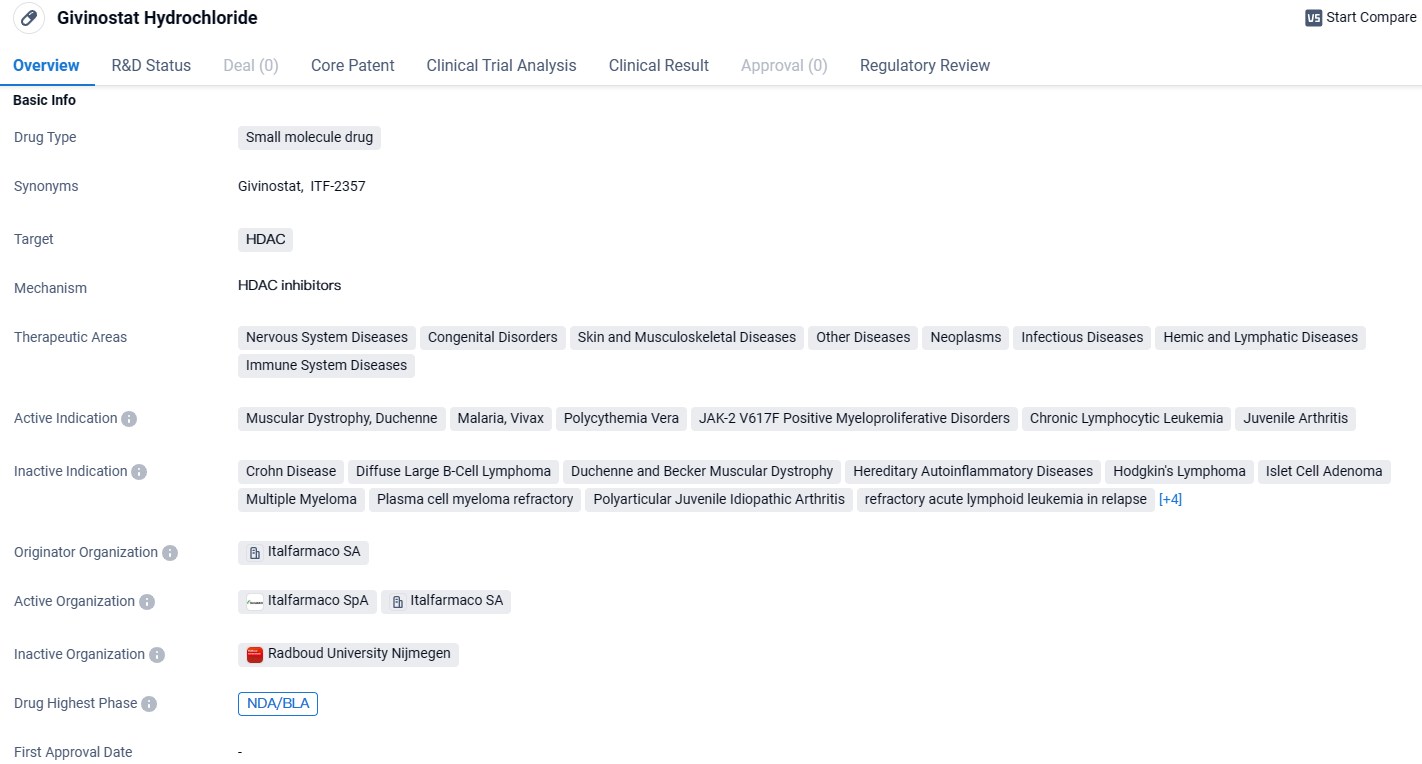
Task: Click the Start Compare VS icon
Action: point(1313,18)
